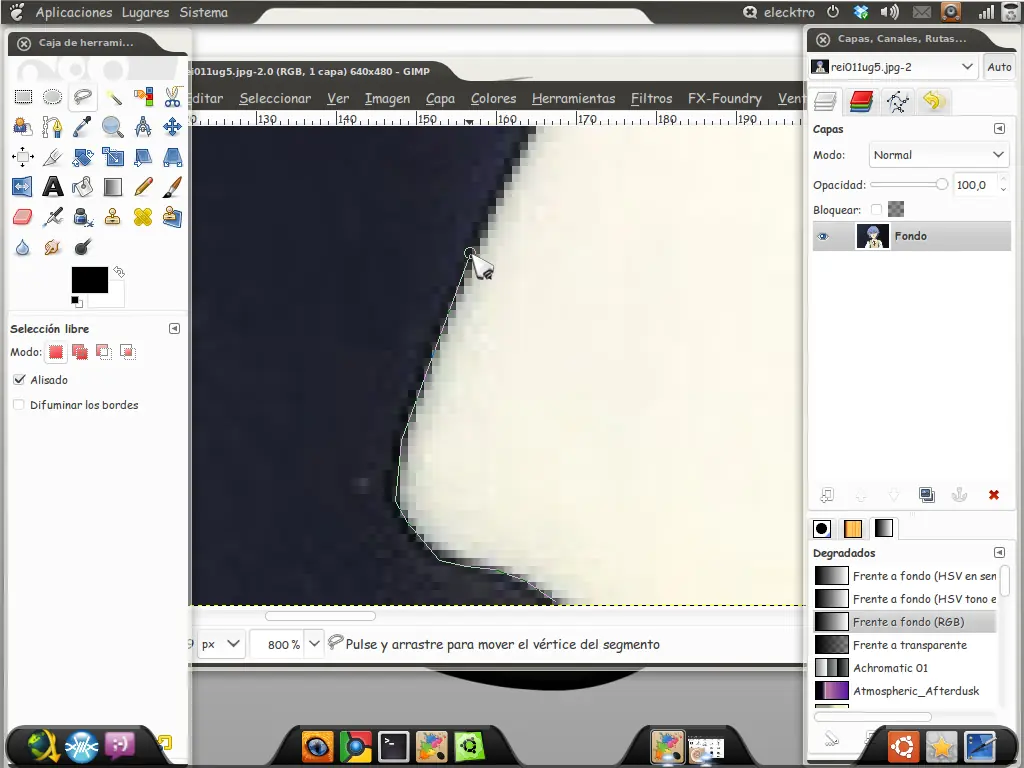Select the Rotate tool
The height and width of the screenshot is (768, 1024).
(82, 157)
